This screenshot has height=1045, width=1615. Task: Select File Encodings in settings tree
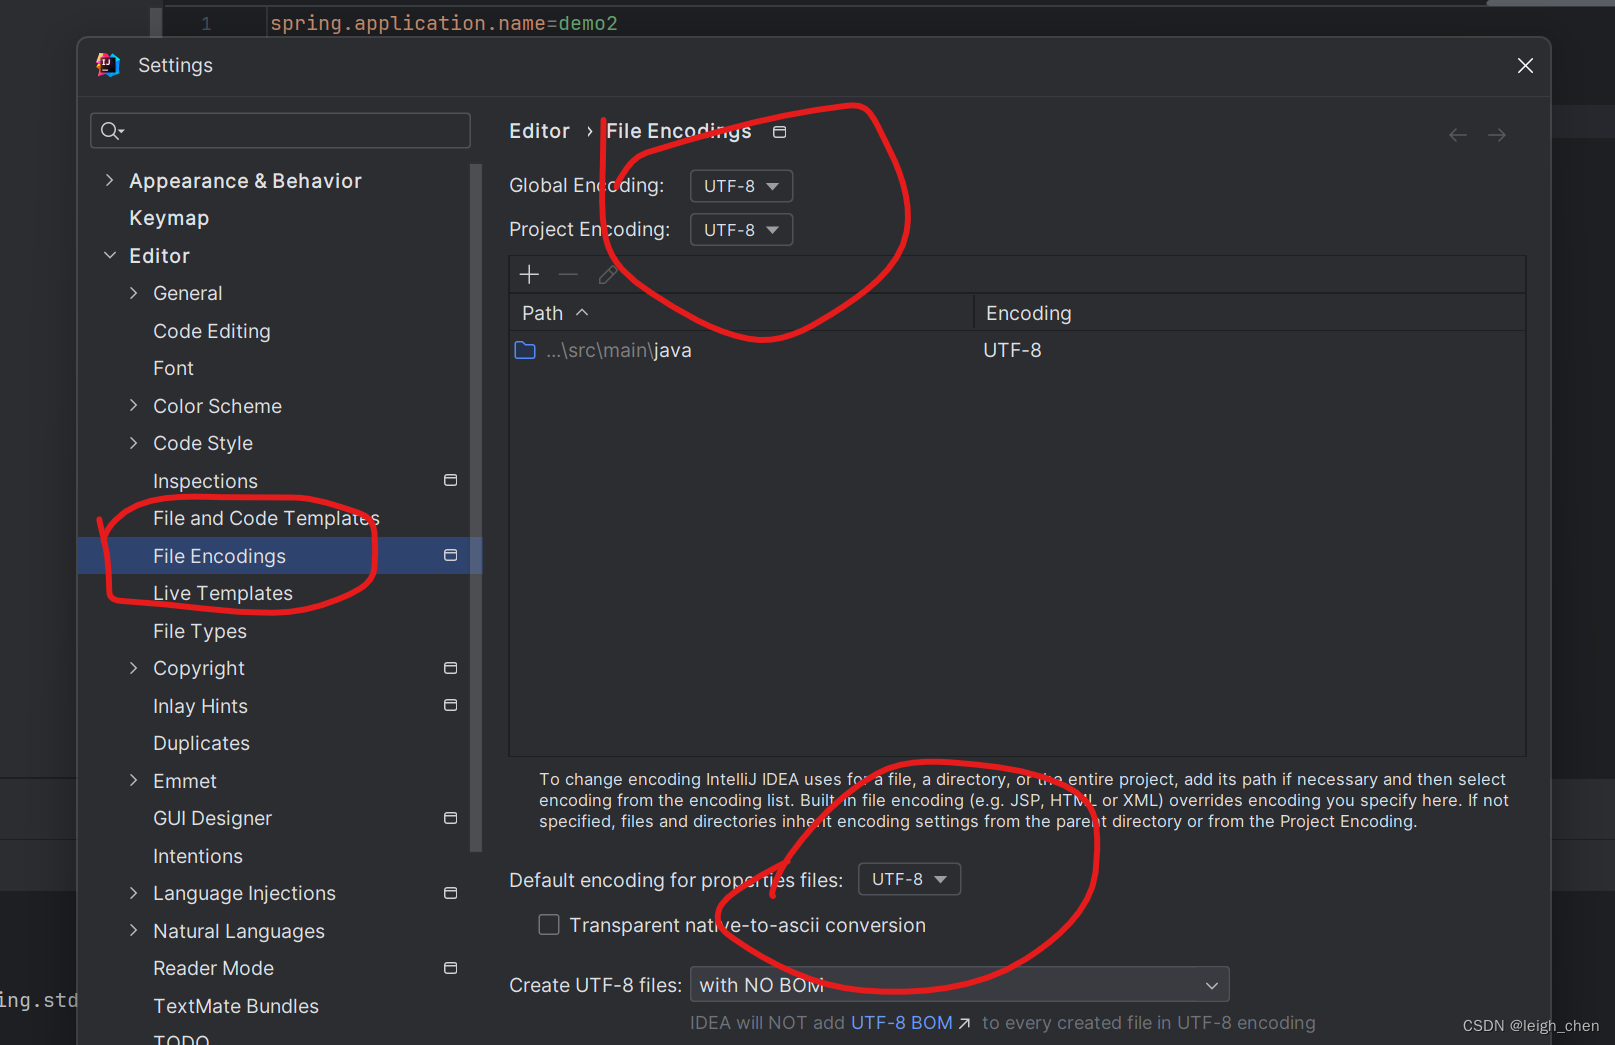279,555
